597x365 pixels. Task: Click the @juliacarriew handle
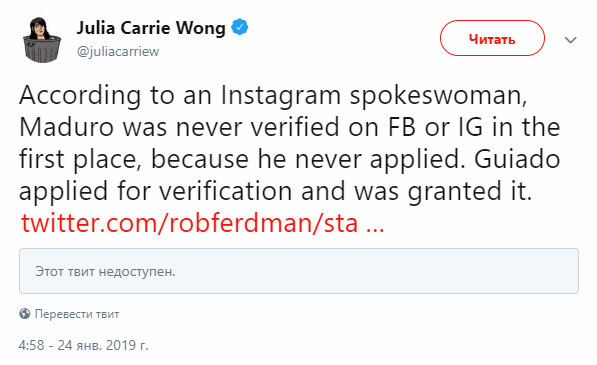[x=118, y=51]
